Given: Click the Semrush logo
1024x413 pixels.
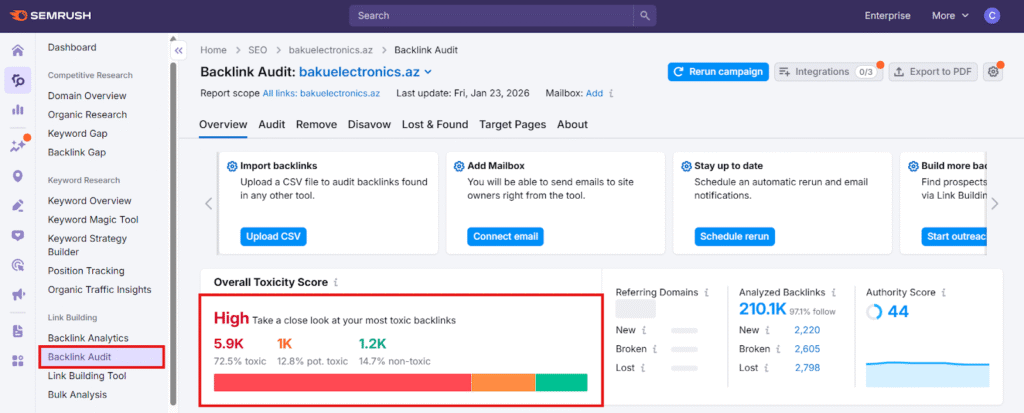Looking at the screenshot, I should [x=50, y=16].
